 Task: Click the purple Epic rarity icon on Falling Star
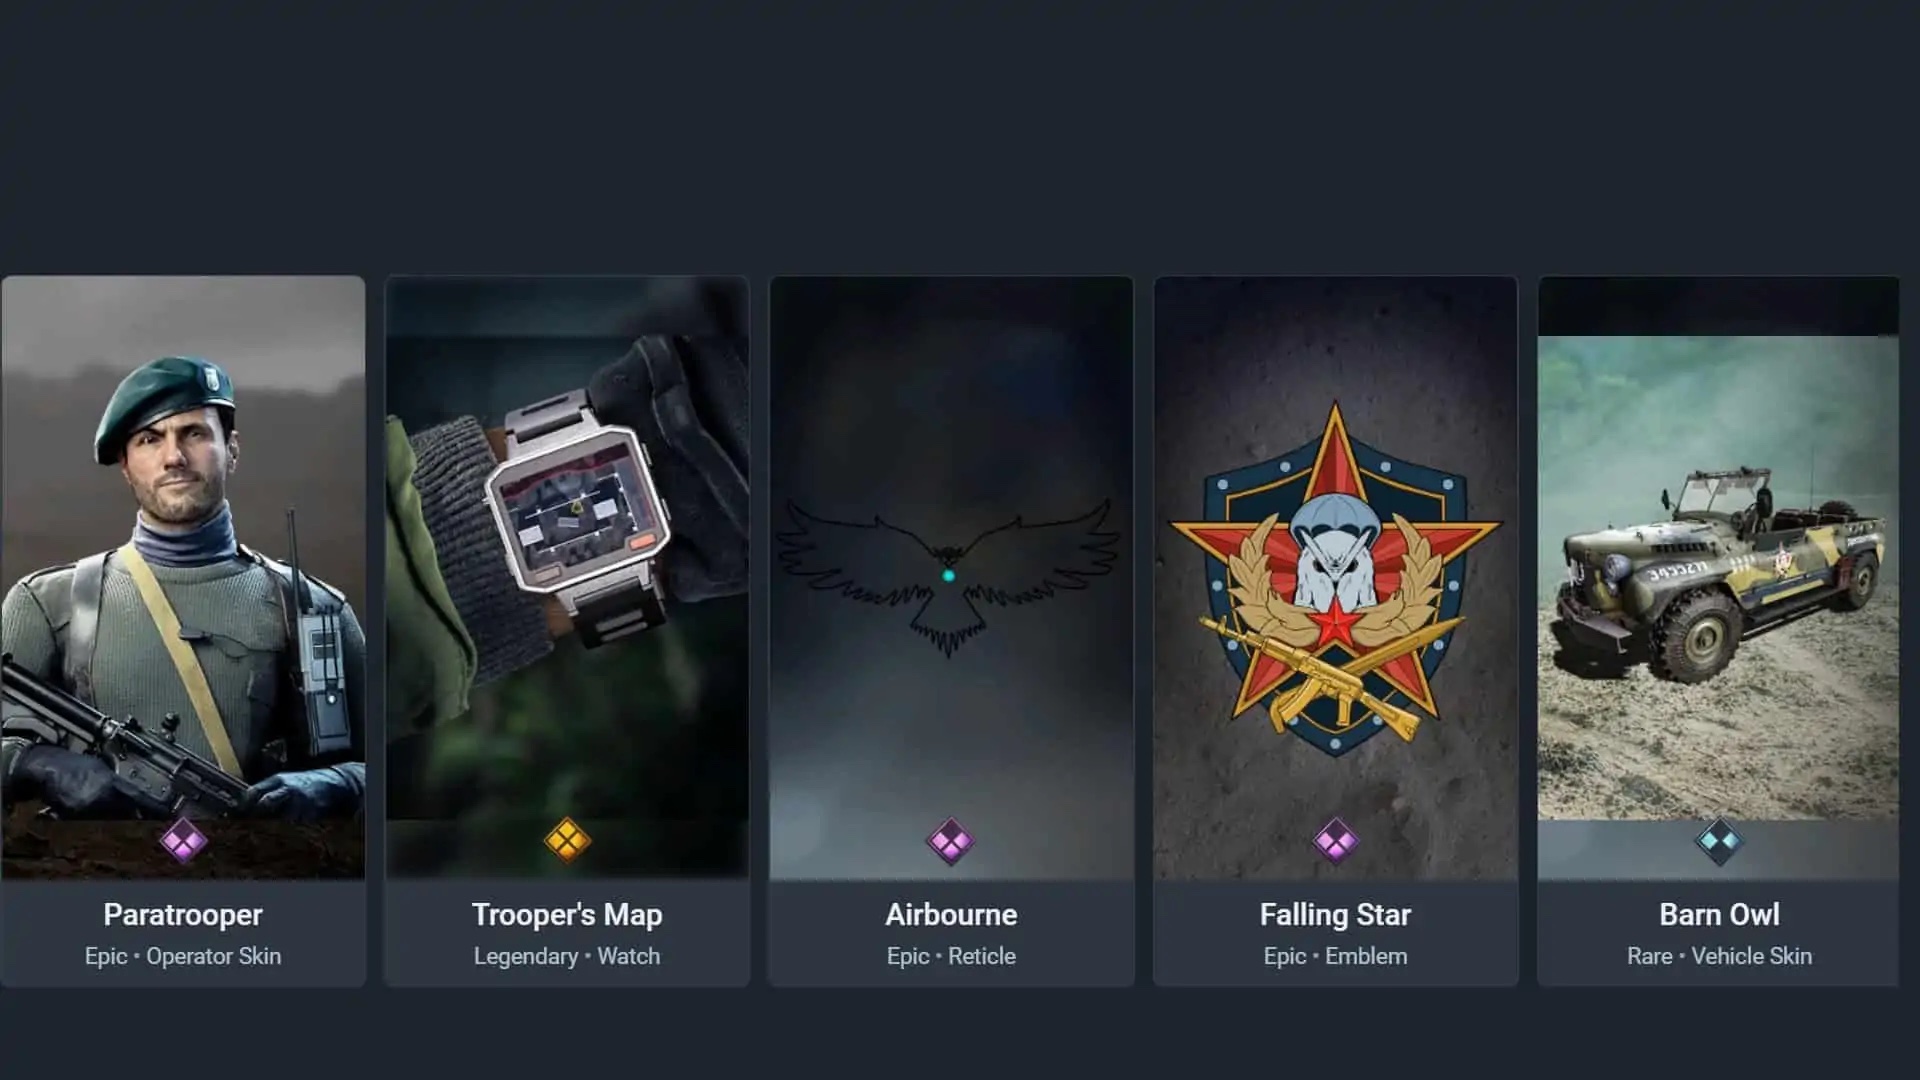point(1335,841)
